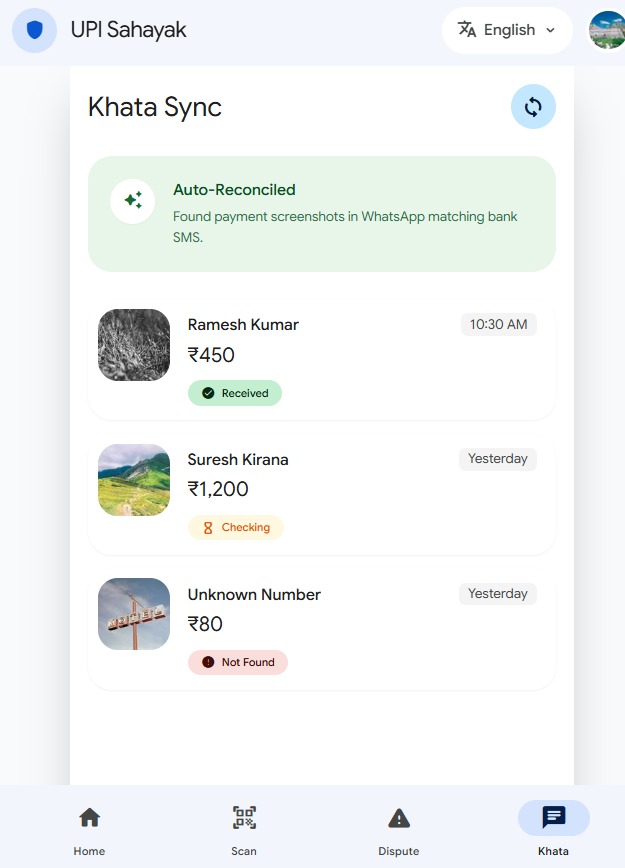Open the user profile avatar
625x868 pixels.
click(606, 30)
